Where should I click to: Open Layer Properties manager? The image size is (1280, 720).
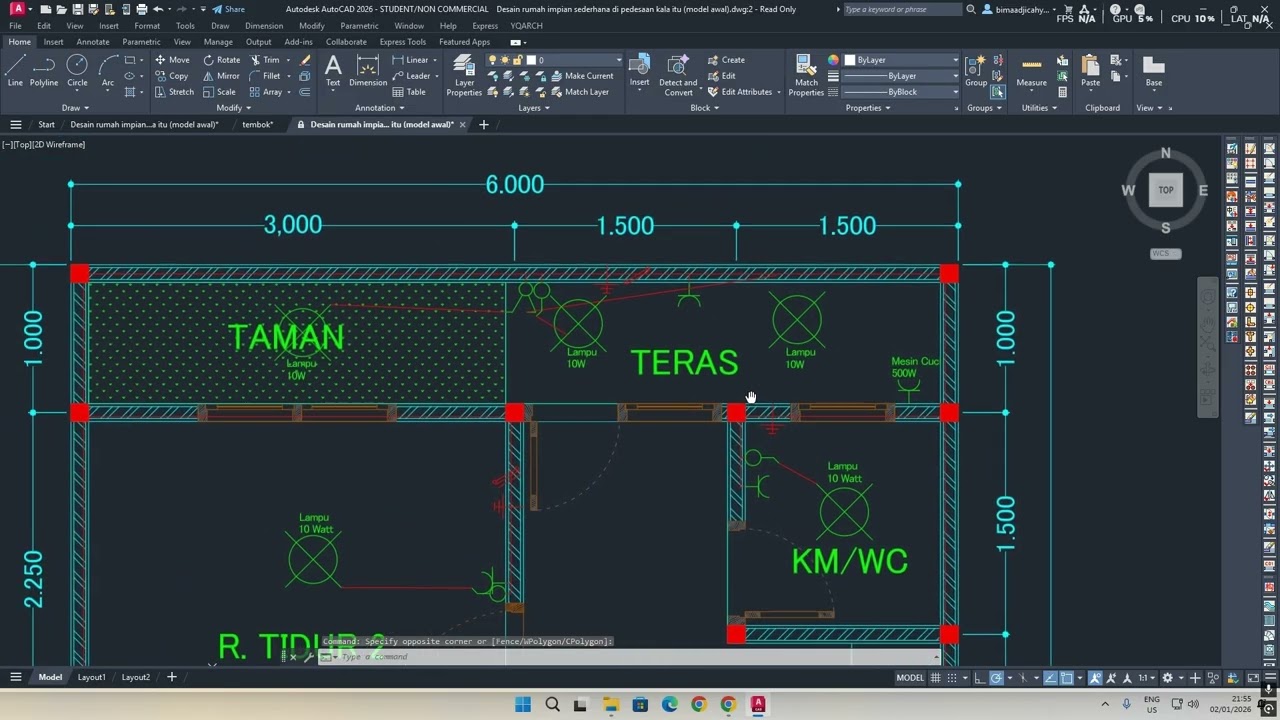point(464,75)
